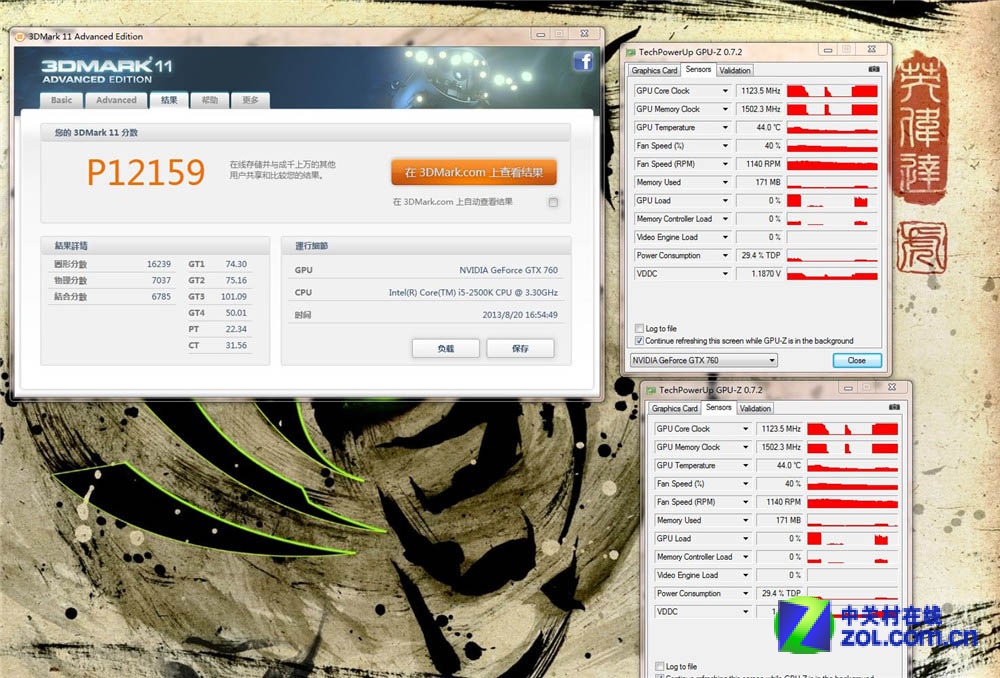Click the 负载 load button in 3DMark 11
This screenshot has height=678, width=1000.
pyautogui.click(x=446, y=348)
